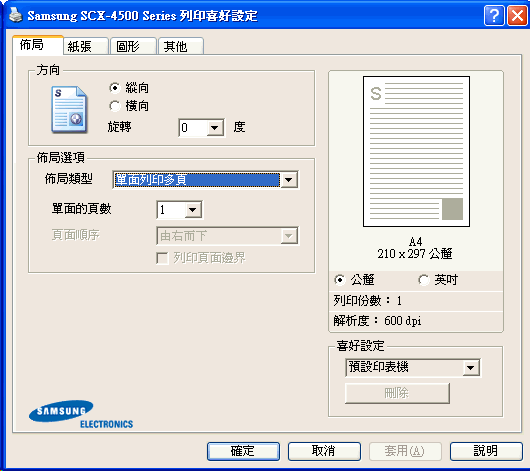The image size is (530, 471).
Task: Close the print preferences dialog
Action: click(517, 16)
